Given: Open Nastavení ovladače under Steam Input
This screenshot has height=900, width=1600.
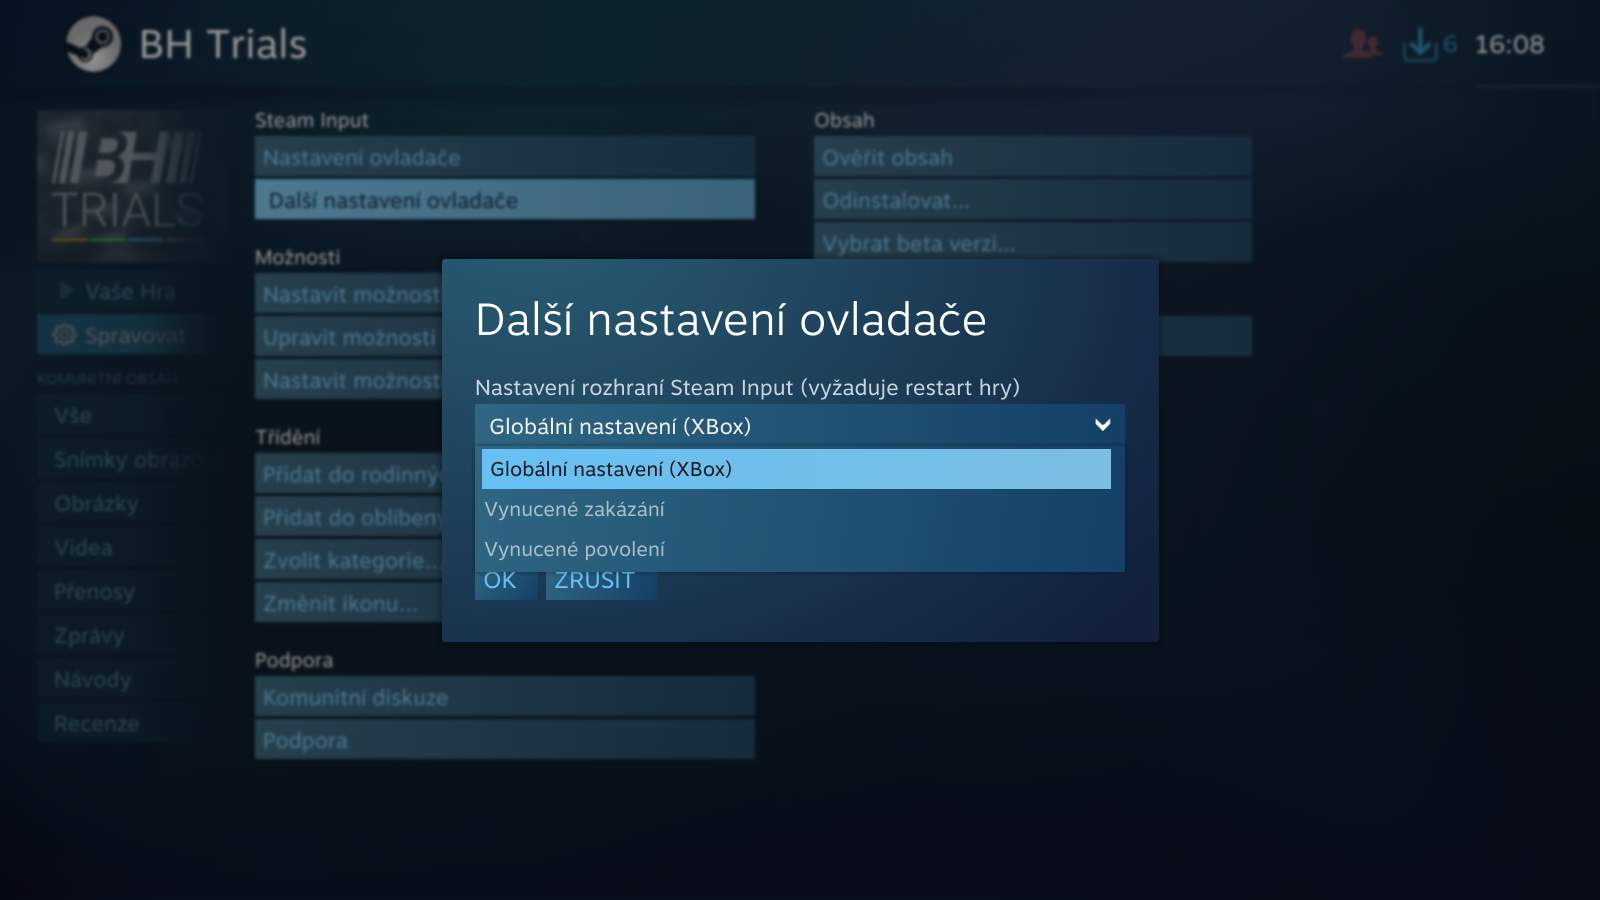Looking at the screenshot, I should point(504,157).
